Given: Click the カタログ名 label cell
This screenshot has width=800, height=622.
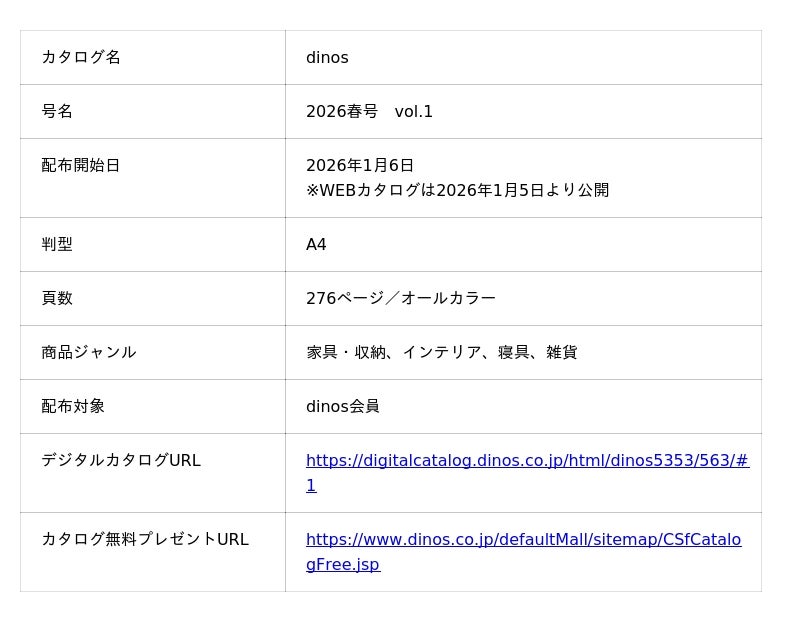Looking at the screenshot, I should (x=81, y=57).
